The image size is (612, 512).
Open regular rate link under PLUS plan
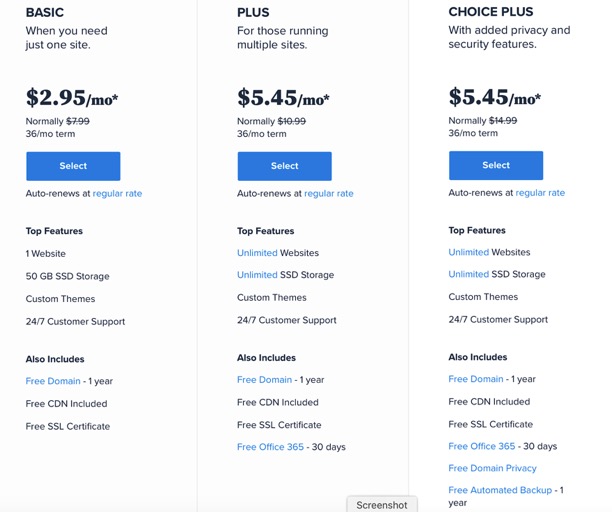tap(329, 194)
